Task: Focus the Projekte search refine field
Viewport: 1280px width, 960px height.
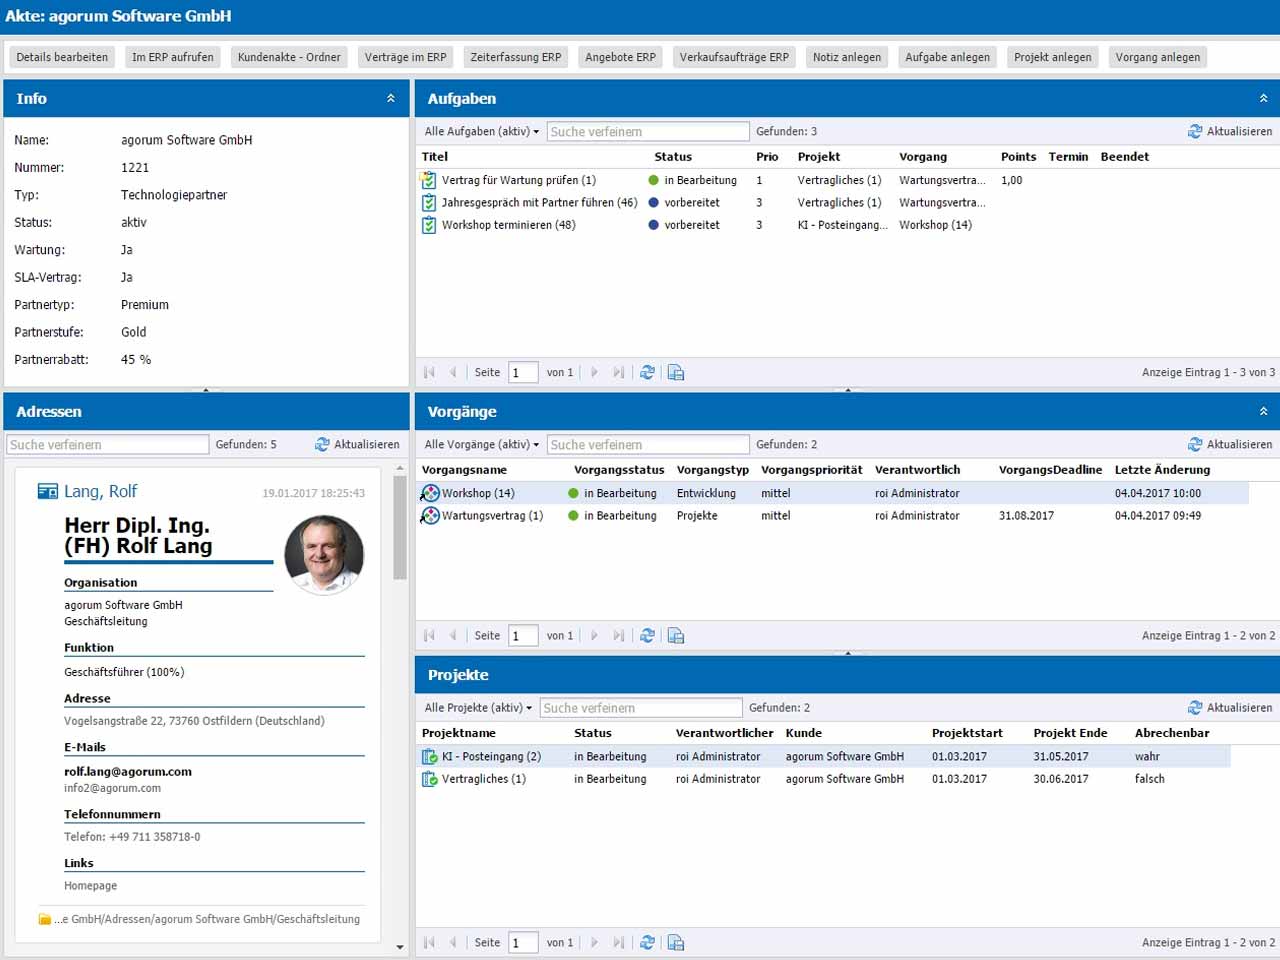Action: coord(641,707)
